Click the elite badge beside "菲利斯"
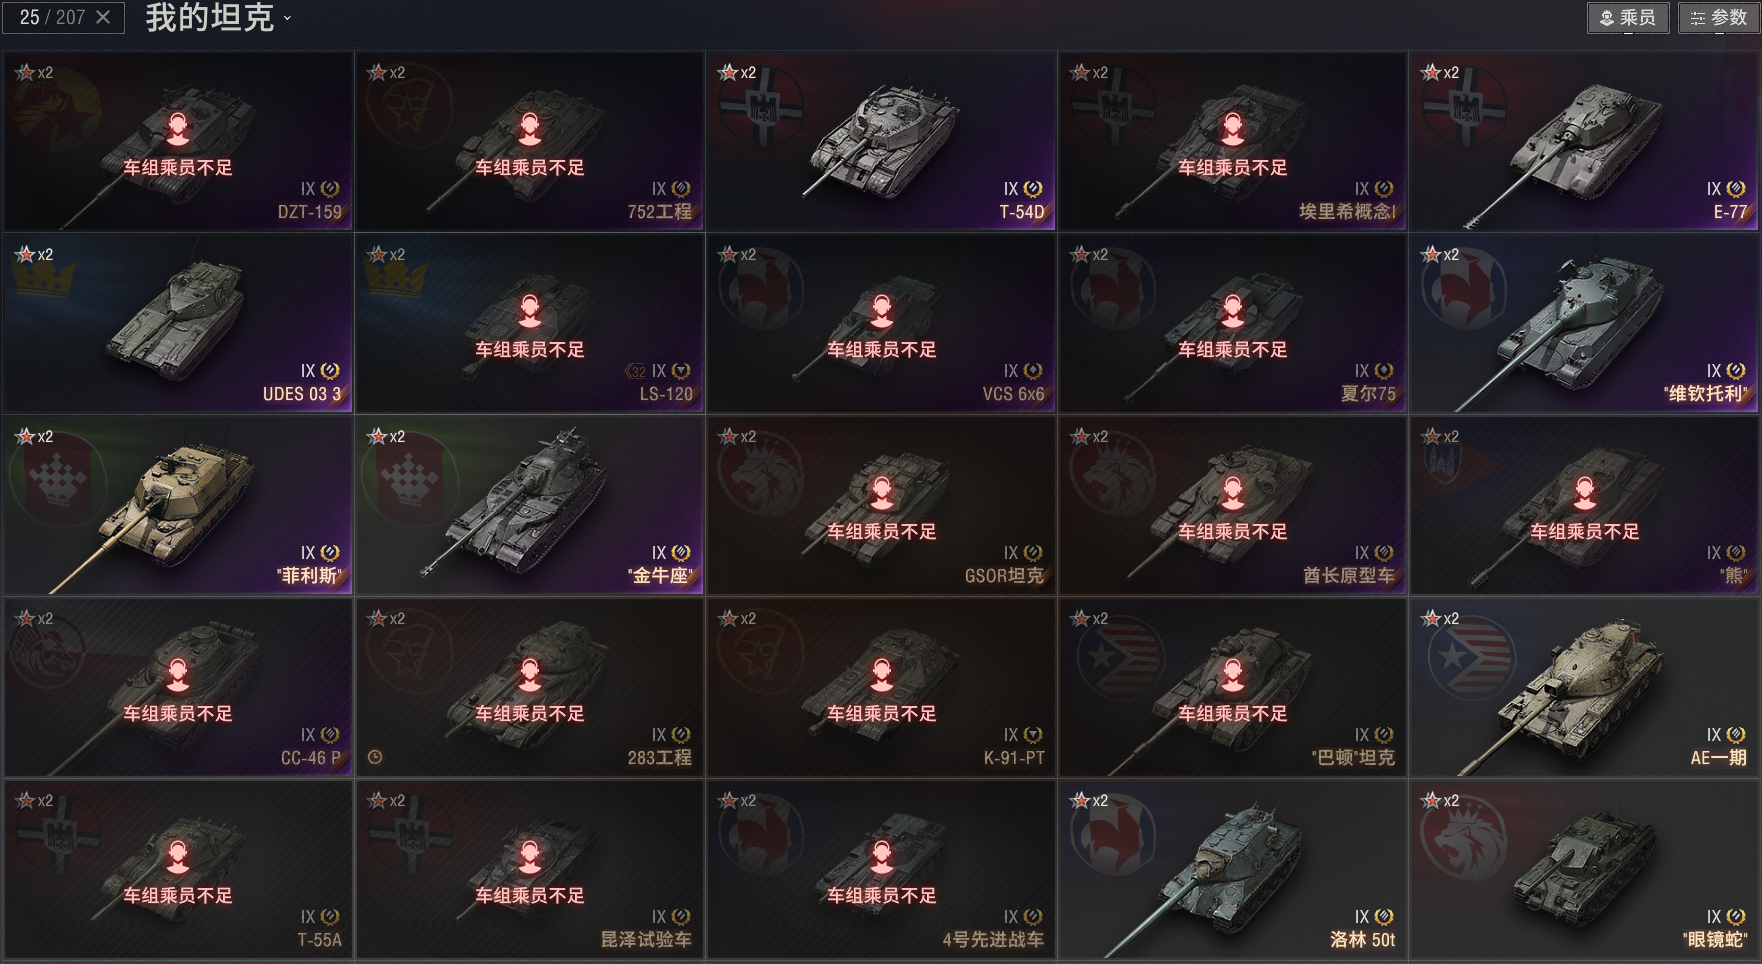 330,553
